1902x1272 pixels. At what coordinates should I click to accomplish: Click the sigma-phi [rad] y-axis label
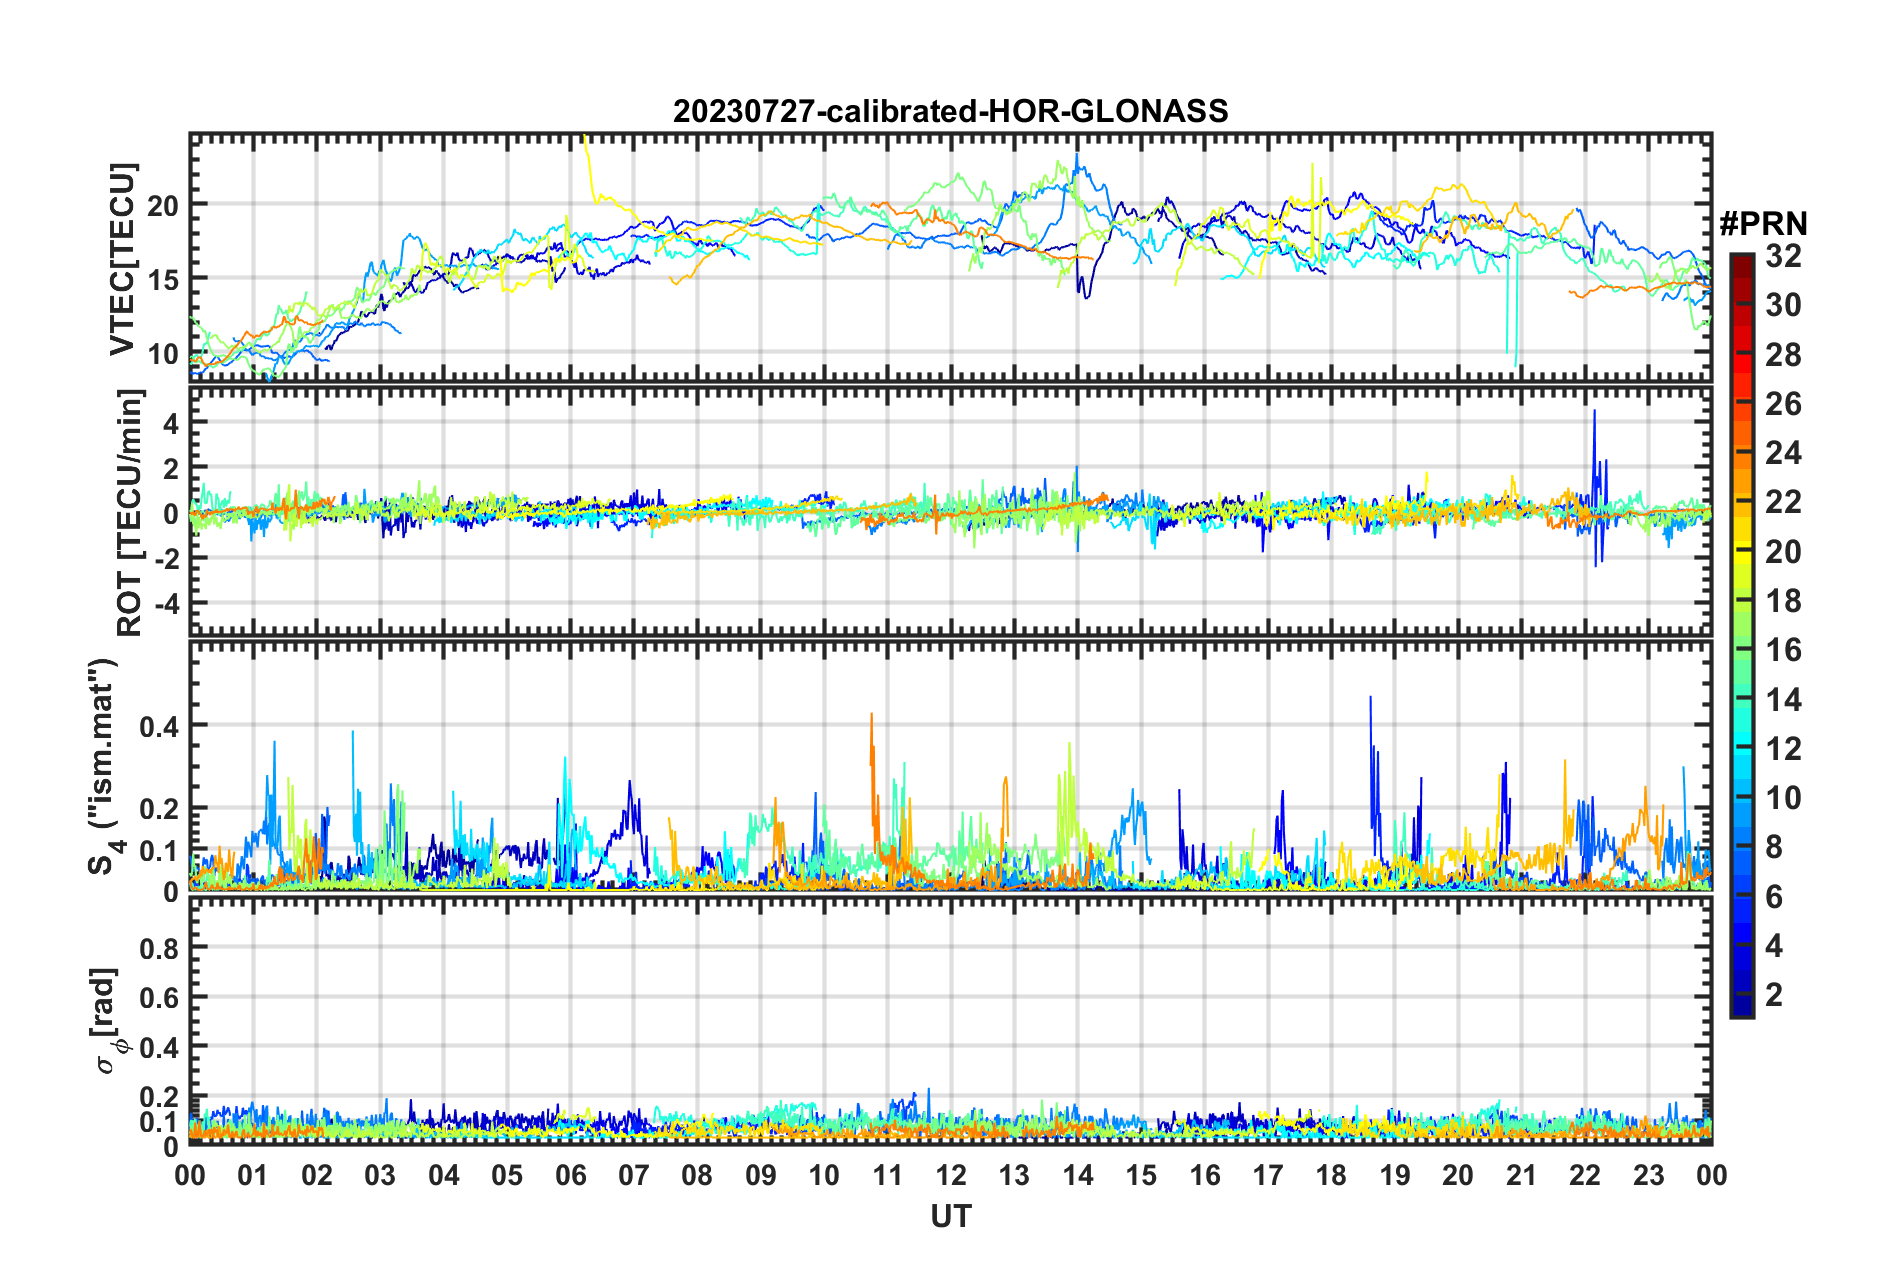coord(108,1021)
